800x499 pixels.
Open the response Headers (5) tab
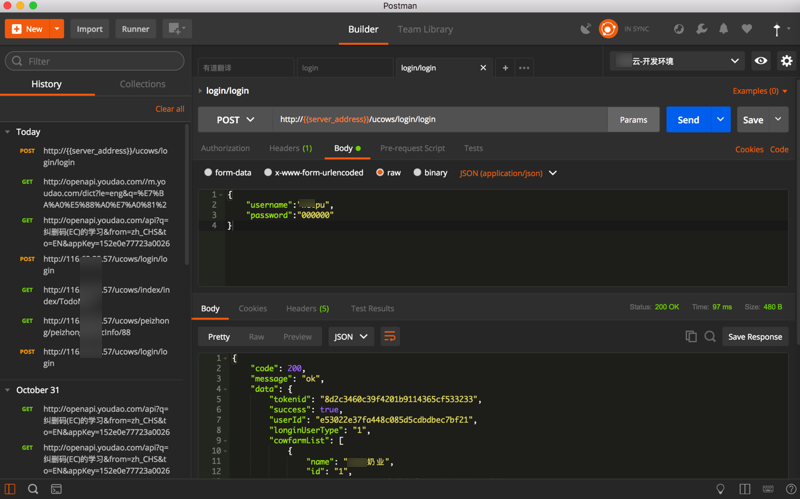tap(307, 308)
